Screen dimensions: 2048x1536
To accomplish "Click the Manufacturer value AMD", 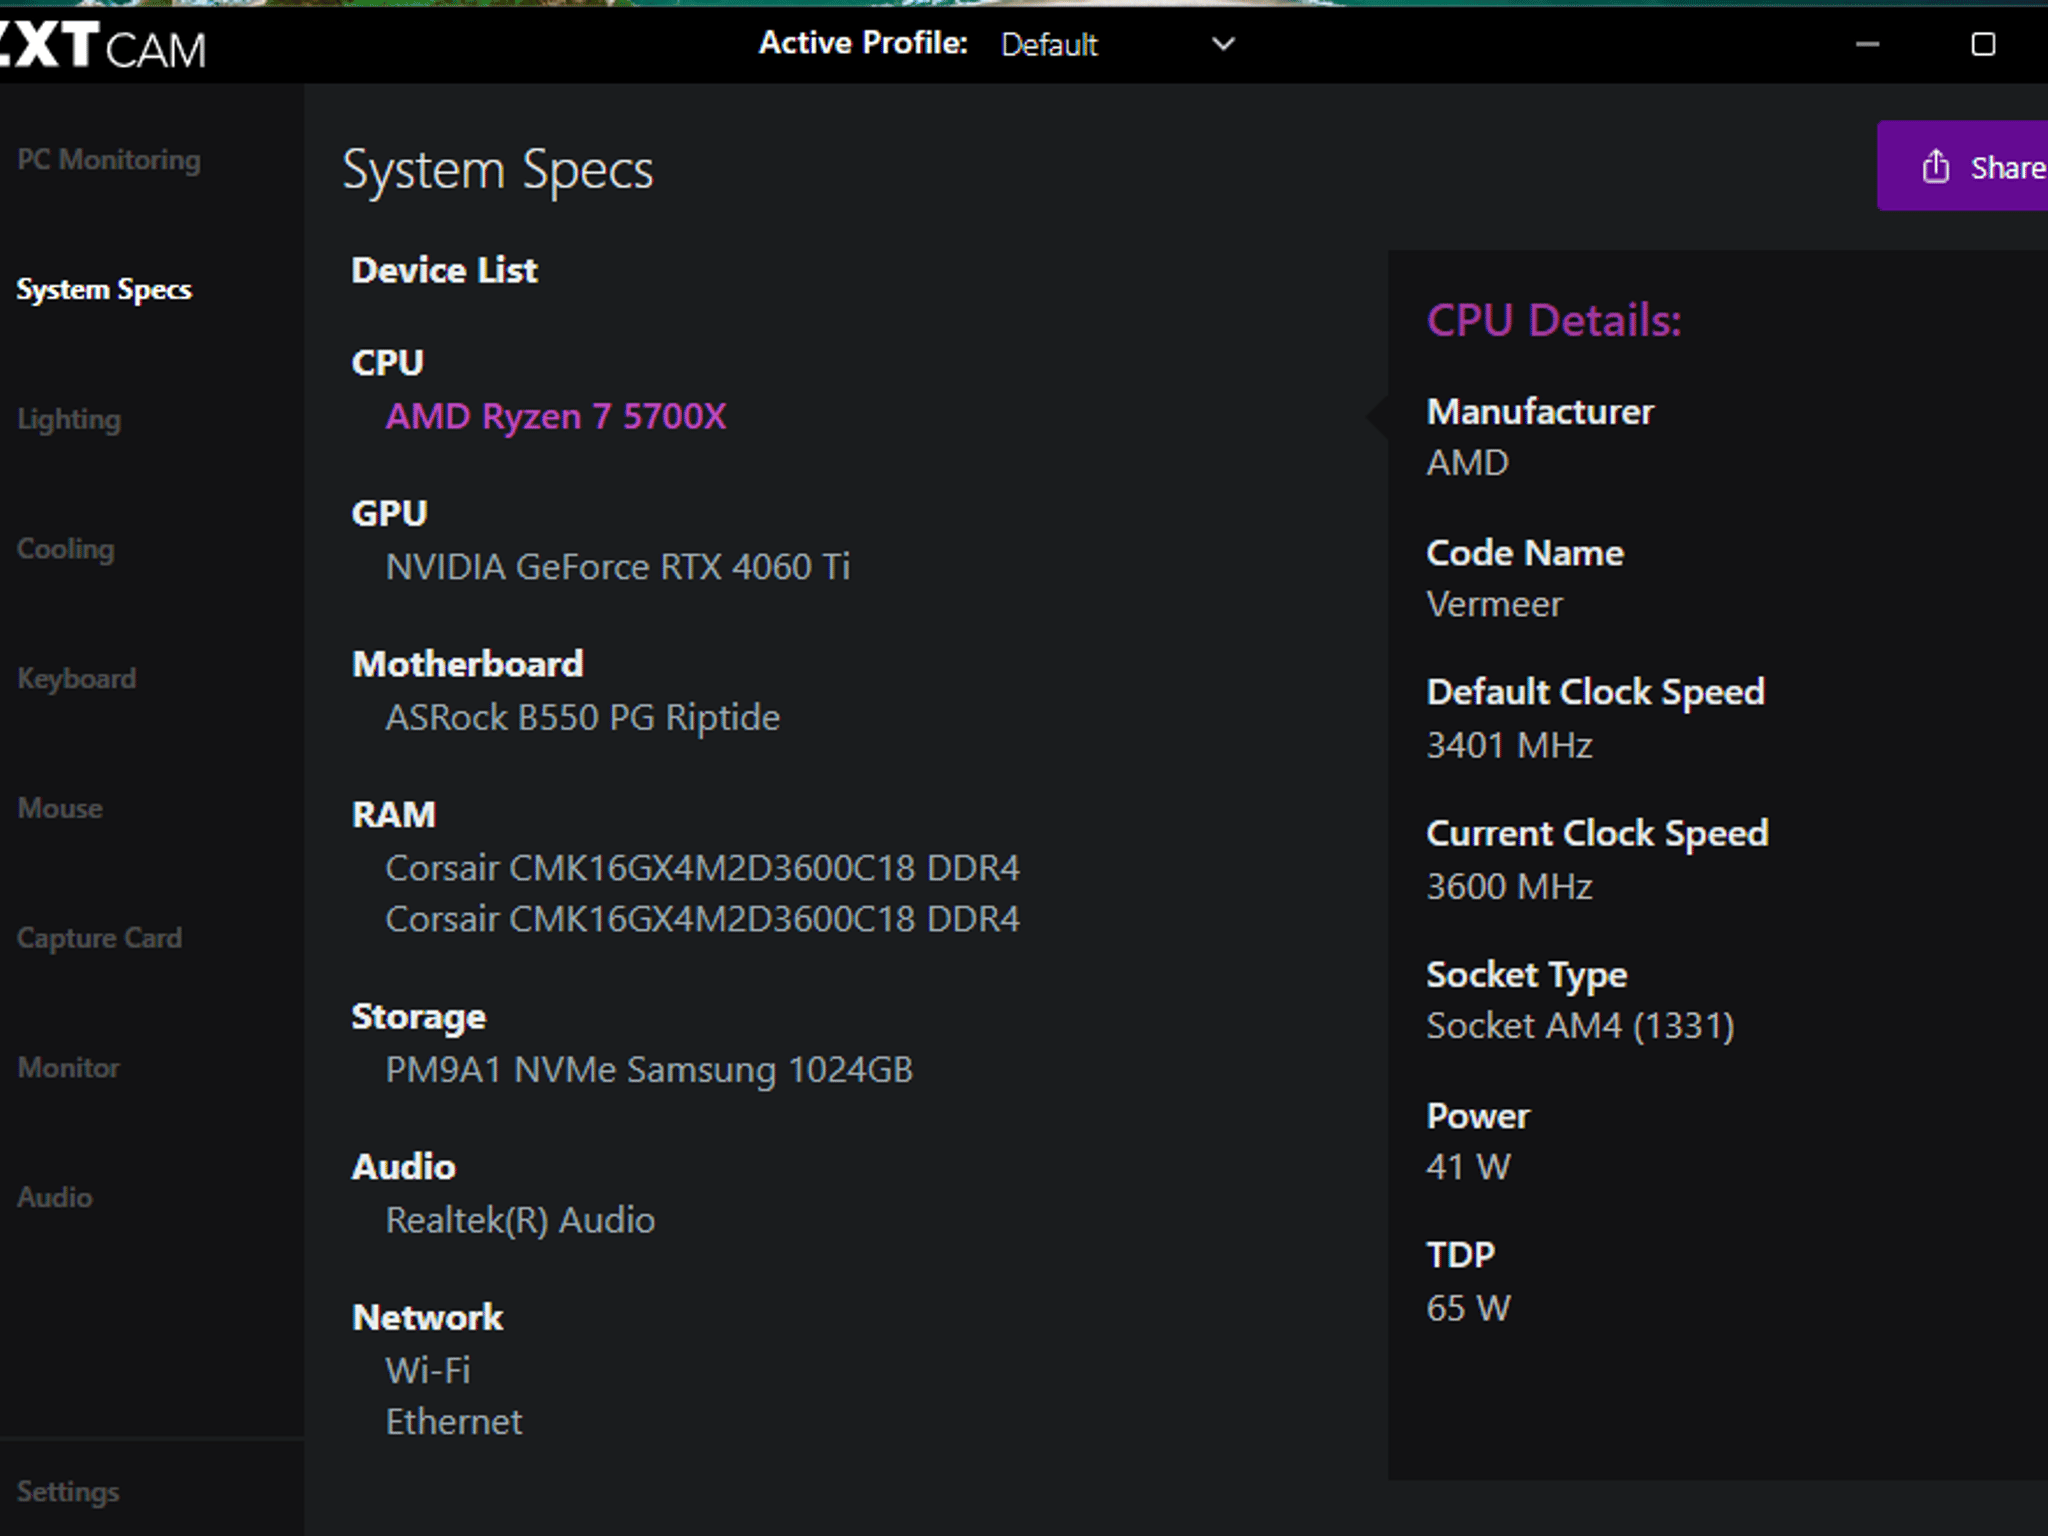I will coord(1468,463).
